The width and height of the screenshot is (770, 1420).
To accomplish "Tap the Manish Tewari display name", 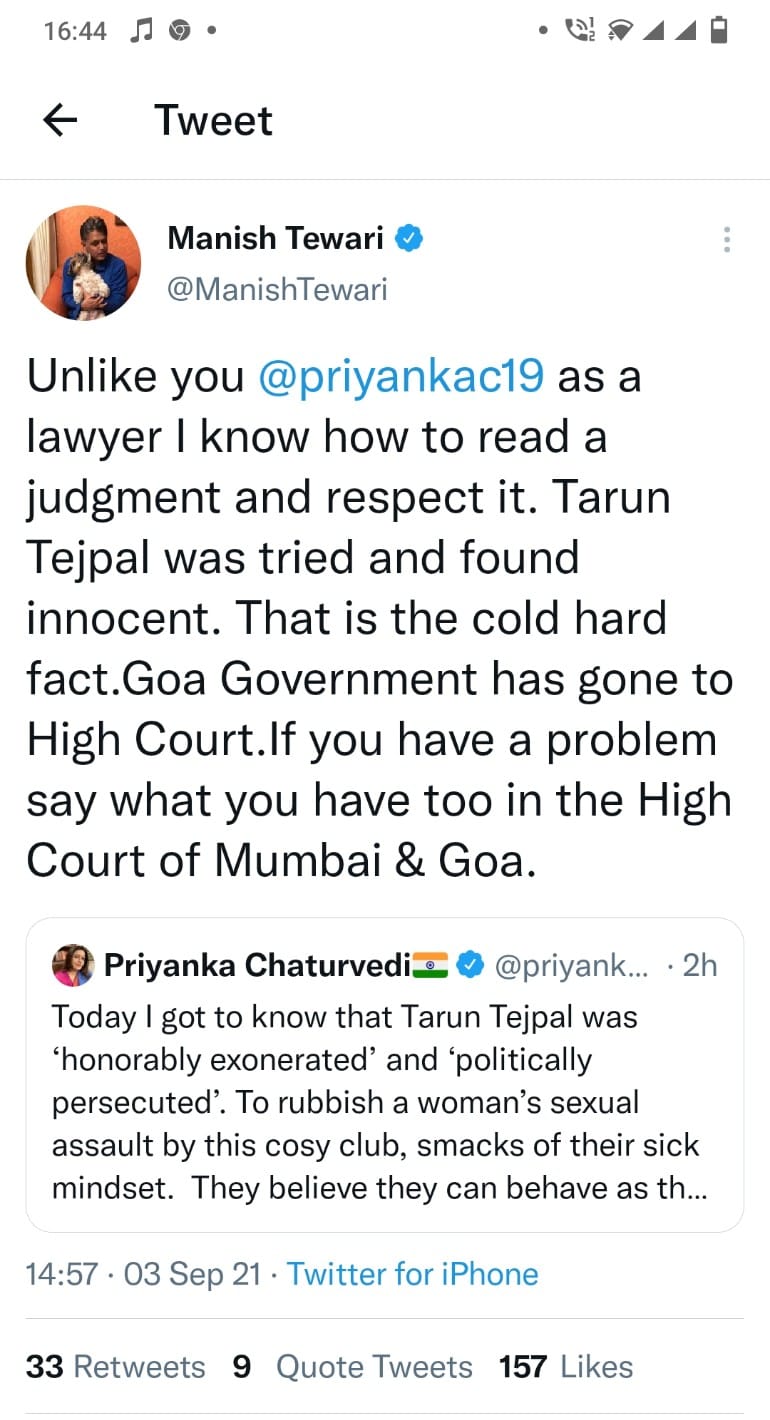I will click(x=275, y=238).
